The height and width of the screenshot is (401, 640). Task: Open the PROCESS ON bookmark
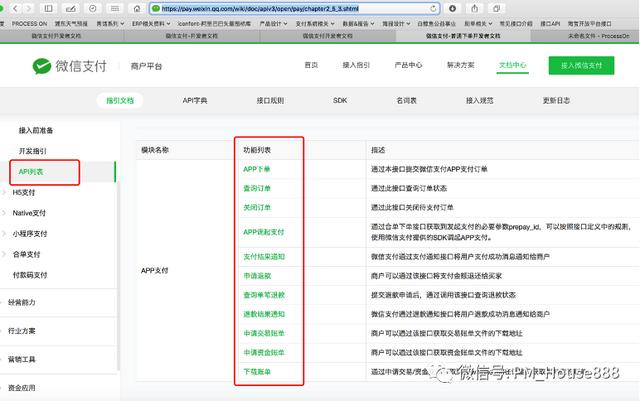click(29, 24)
